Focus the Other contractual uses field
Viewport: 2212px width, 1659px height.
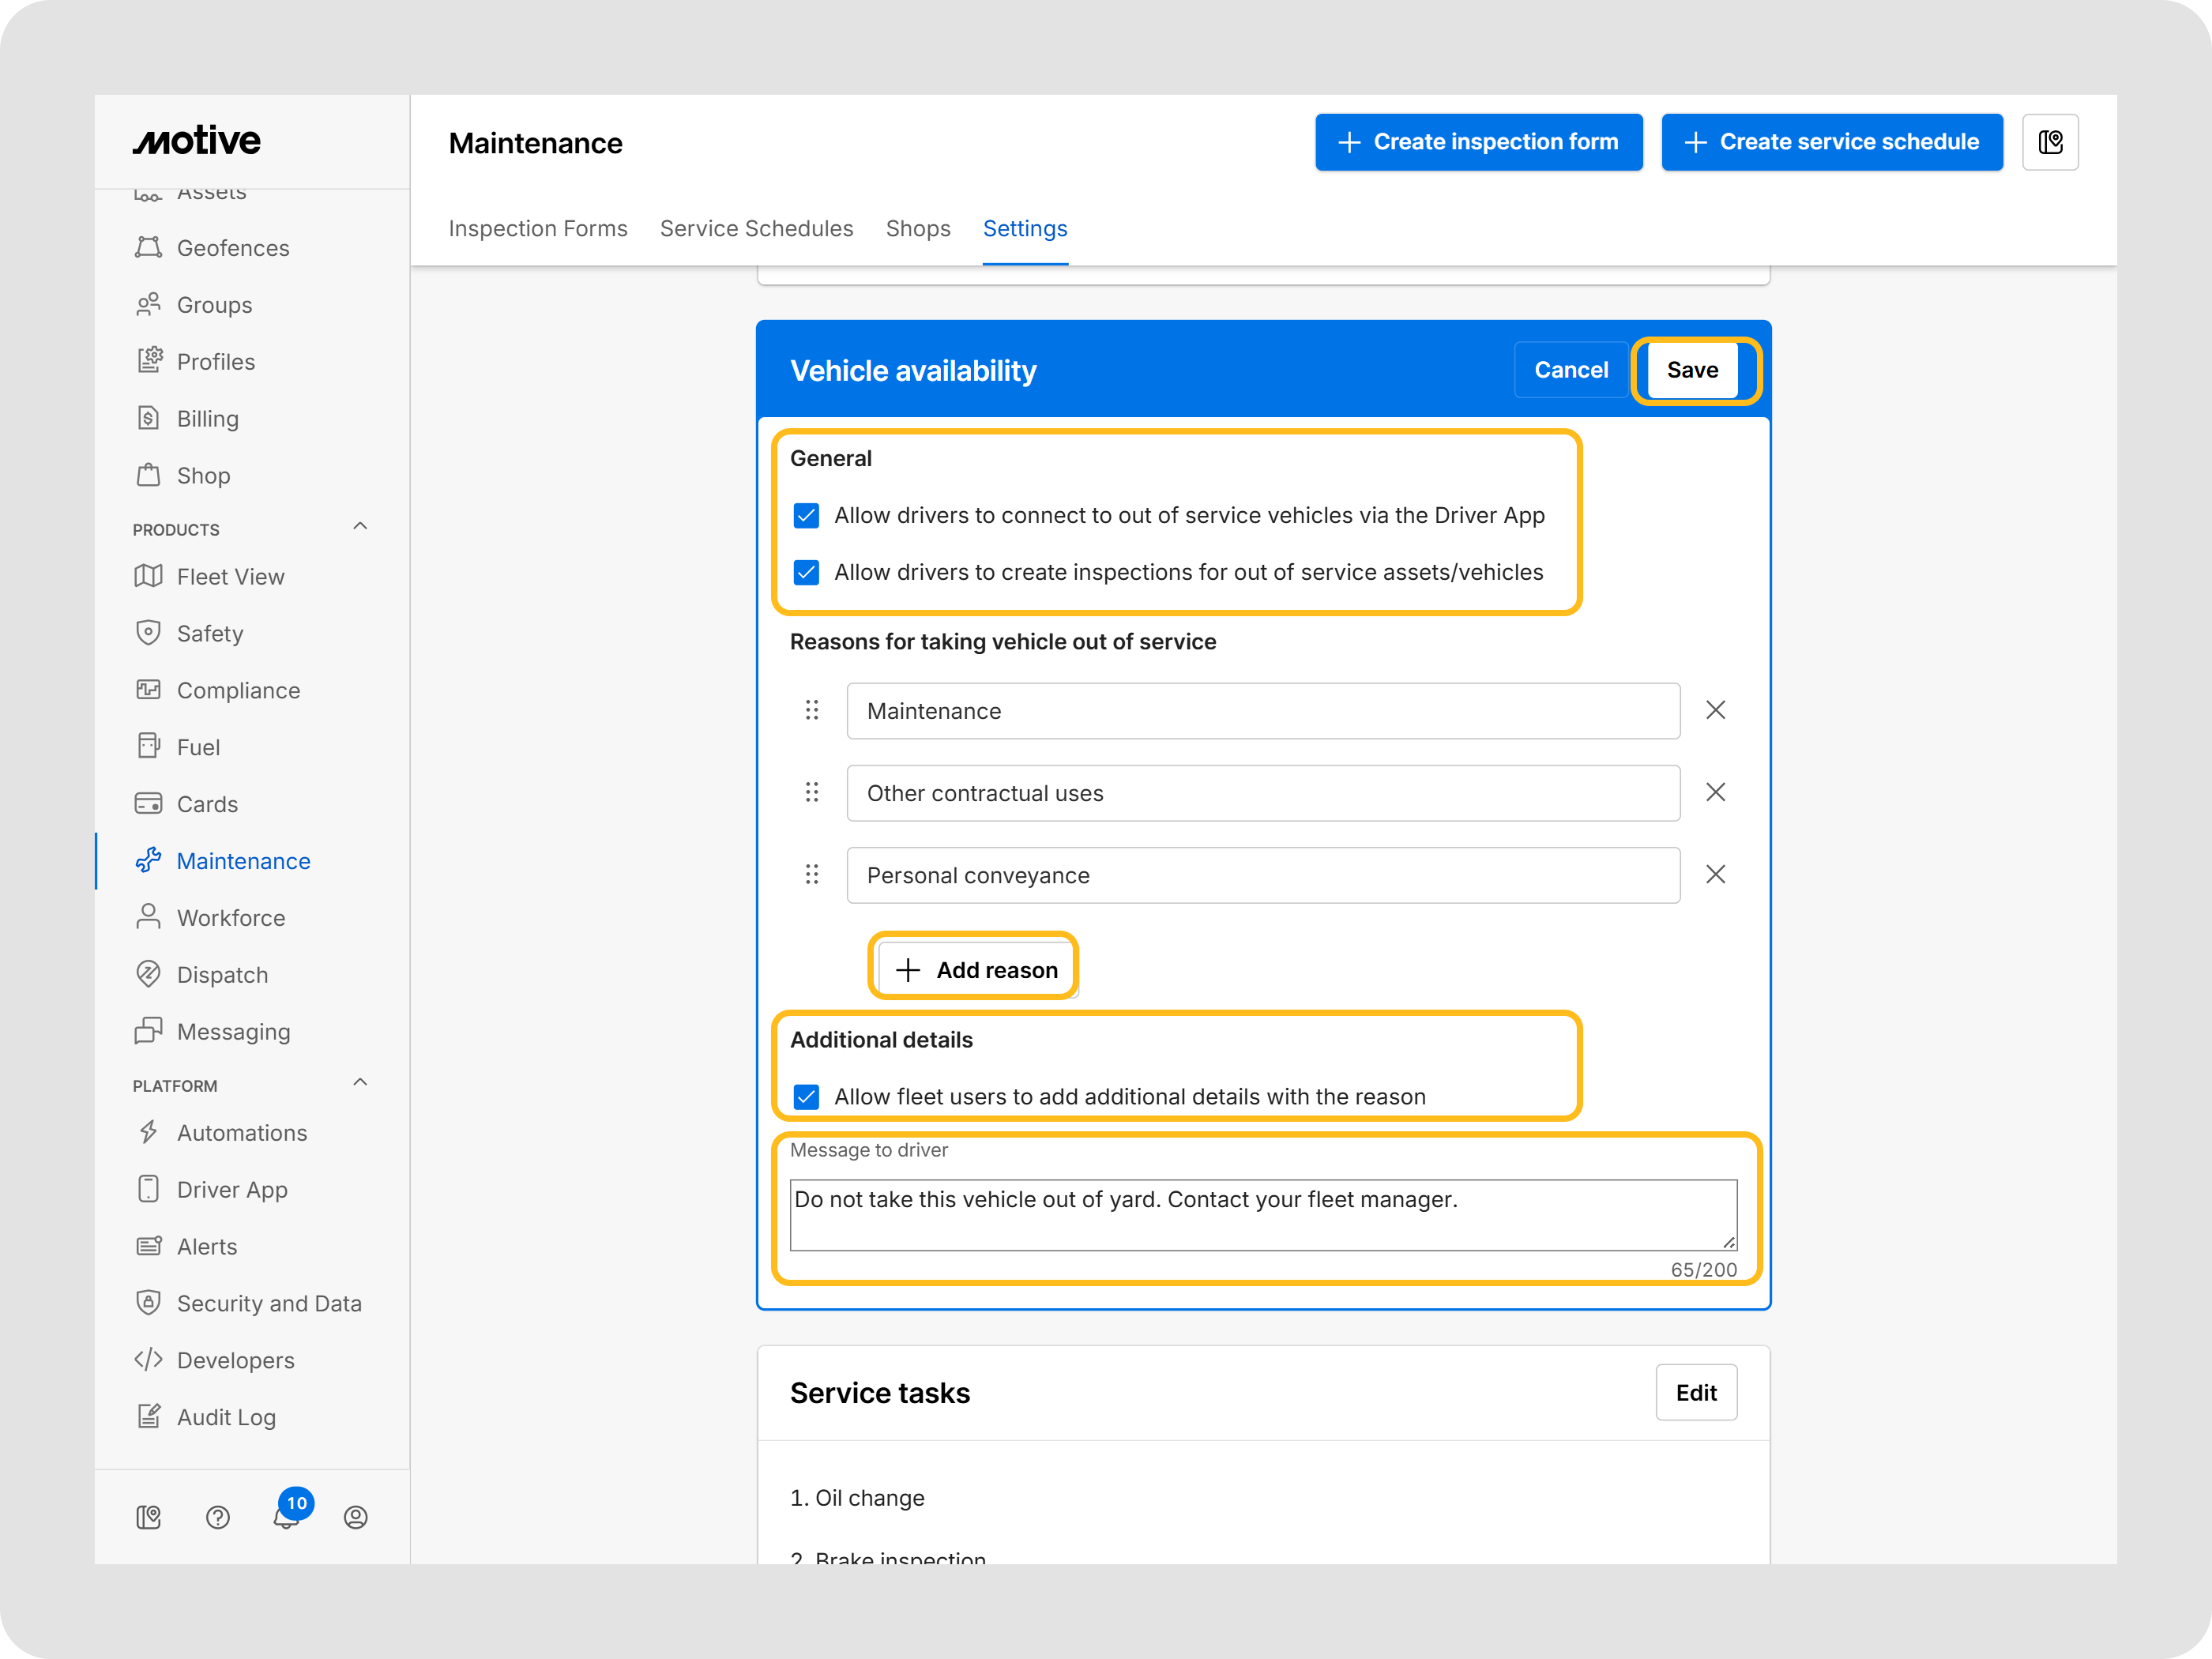[x=1263, y=793]
